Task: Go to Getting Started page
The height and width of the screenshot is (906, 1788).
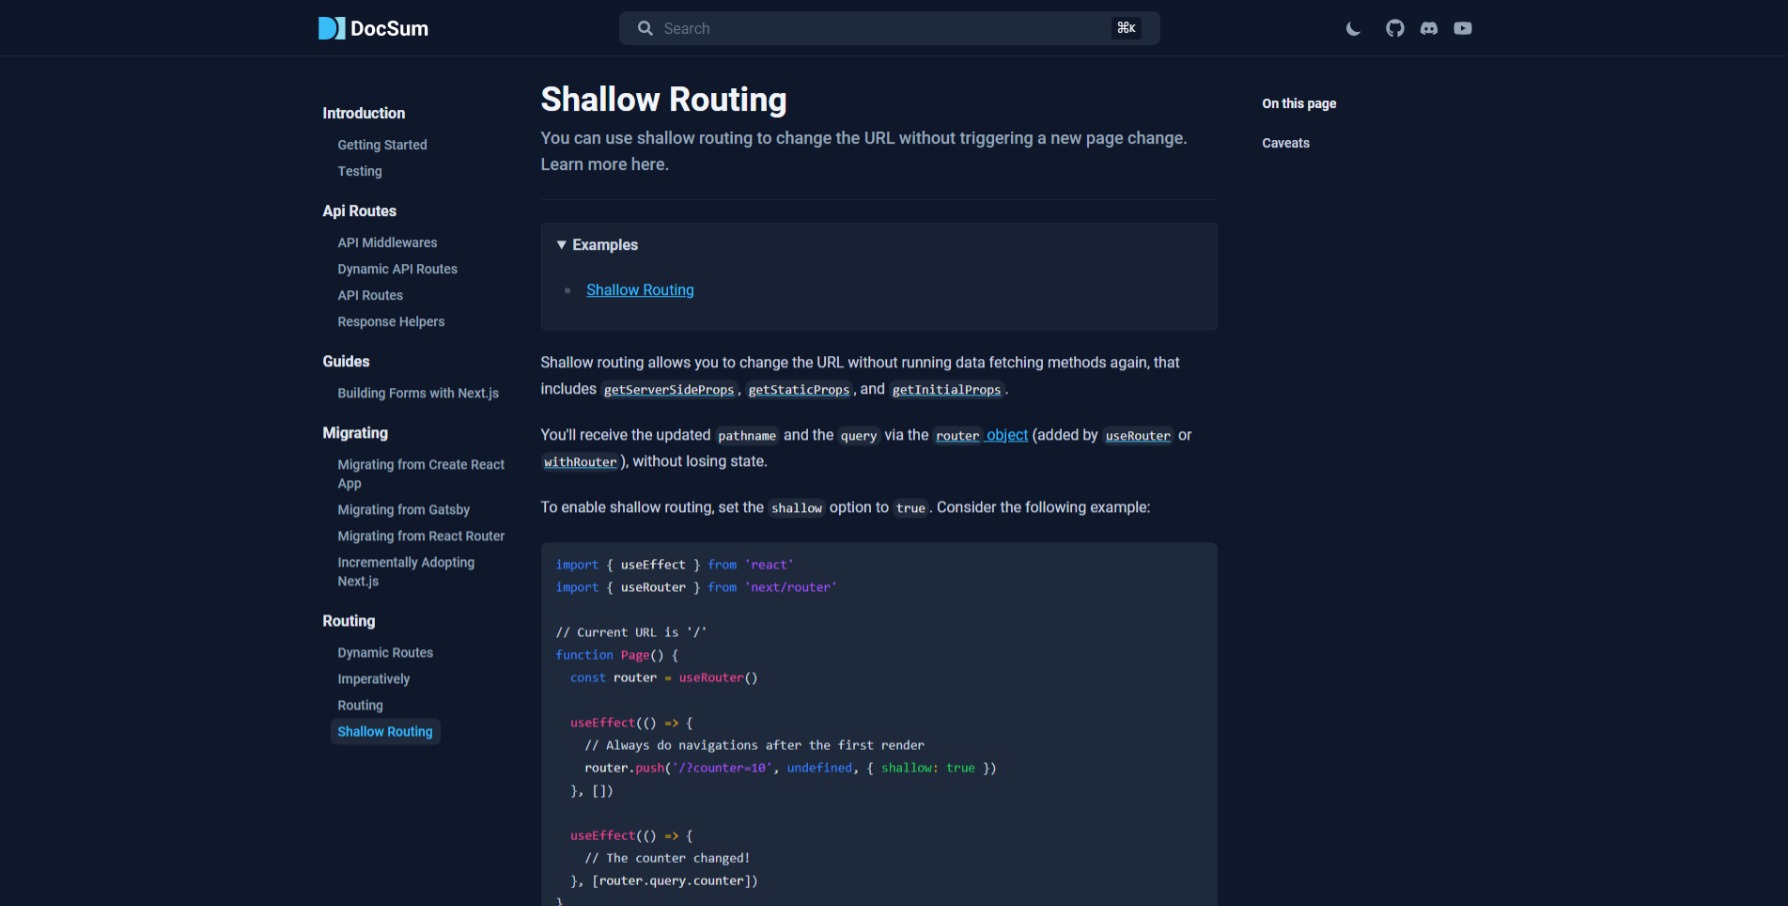Action: coord(382,145)
